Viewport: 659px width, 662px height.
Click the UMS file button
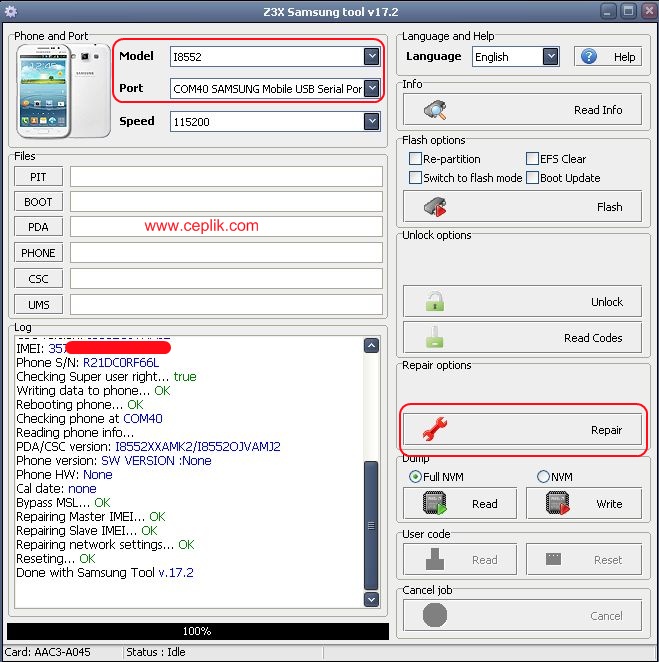(38, 305)
